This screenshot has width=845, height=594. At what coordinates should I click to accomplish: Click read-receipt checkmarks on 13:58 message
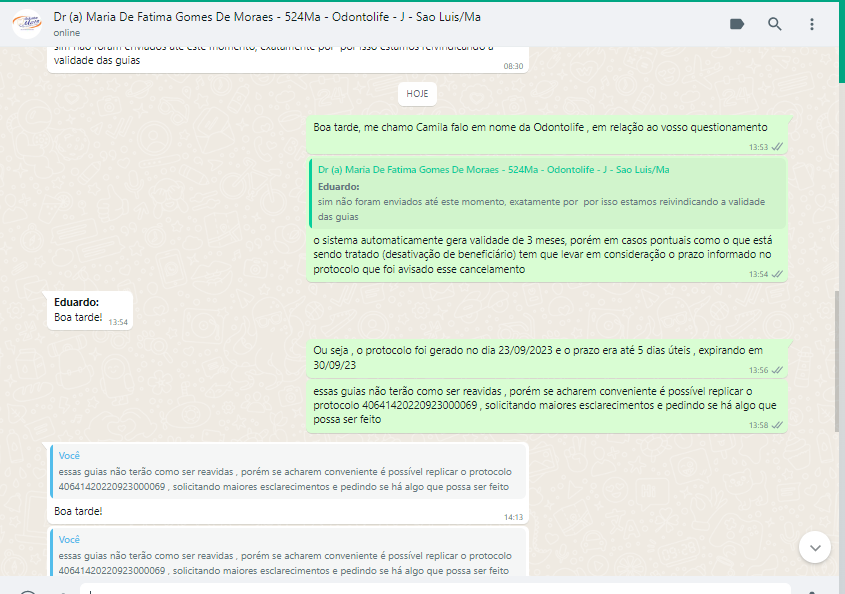click(x=777, y=425)
